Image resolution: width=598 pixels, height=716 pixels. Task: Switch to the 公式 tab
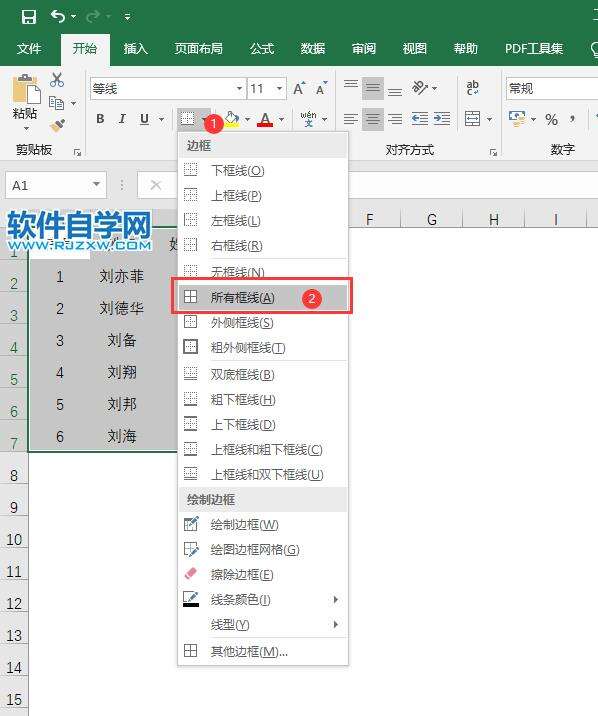(262, 49)
